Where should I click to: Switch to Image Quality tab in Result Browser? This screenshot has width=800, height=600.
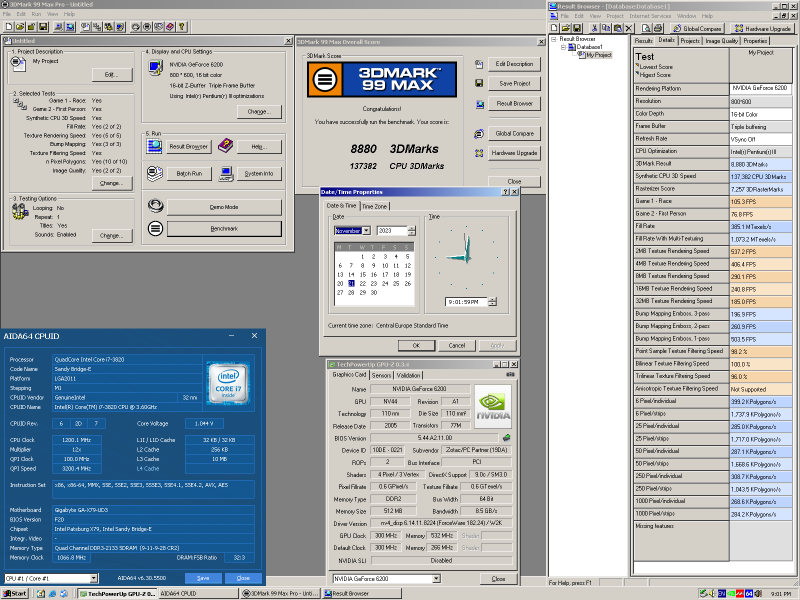[x=721, y=41]
